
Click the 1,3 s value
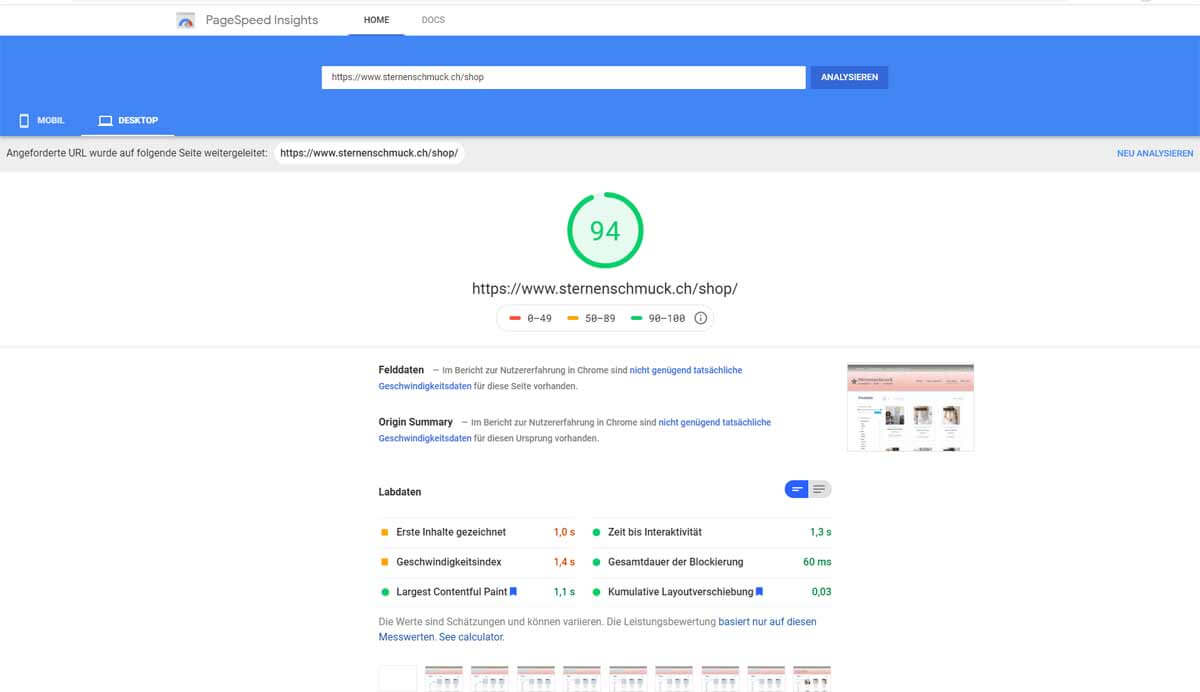(x=820, y=532)
